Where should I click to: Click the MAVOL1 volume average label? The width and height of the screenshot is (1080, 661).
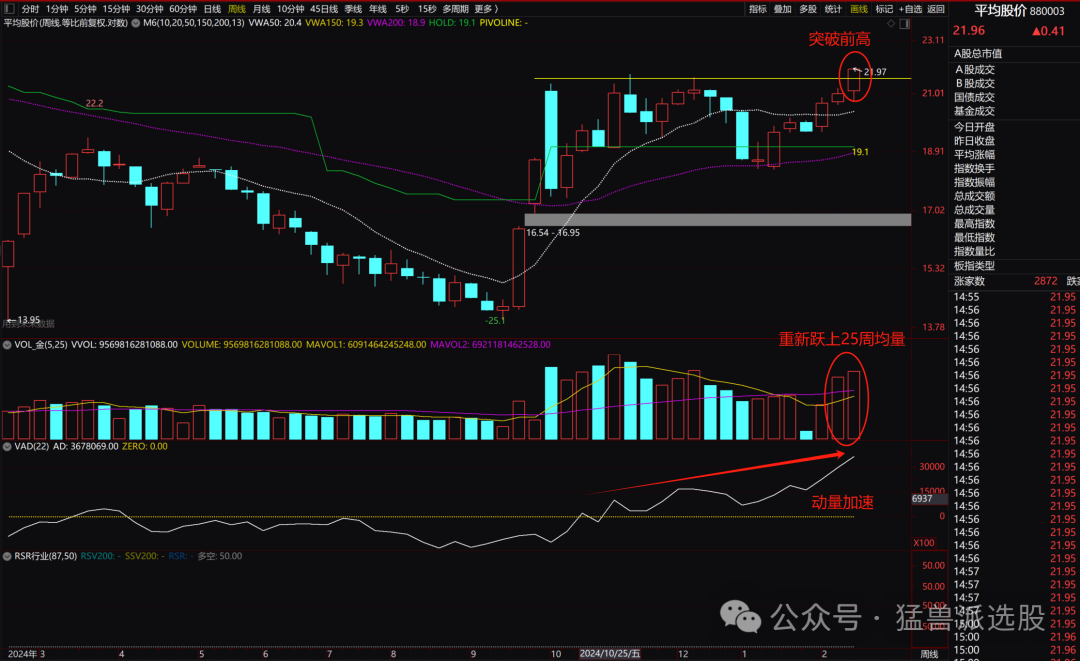click(x=366, y=344)
